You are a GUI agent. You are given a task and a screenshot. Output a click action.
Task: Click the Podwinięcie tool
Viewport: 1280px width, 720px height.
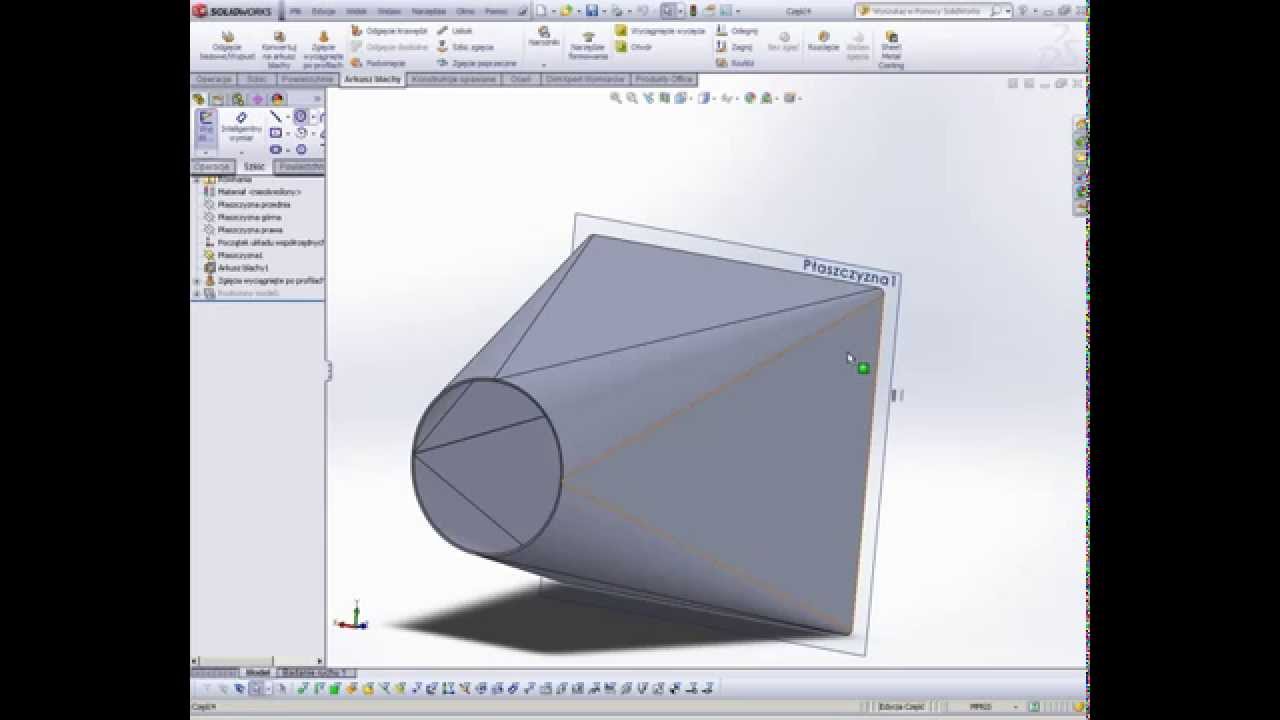[x=378, y=63]
